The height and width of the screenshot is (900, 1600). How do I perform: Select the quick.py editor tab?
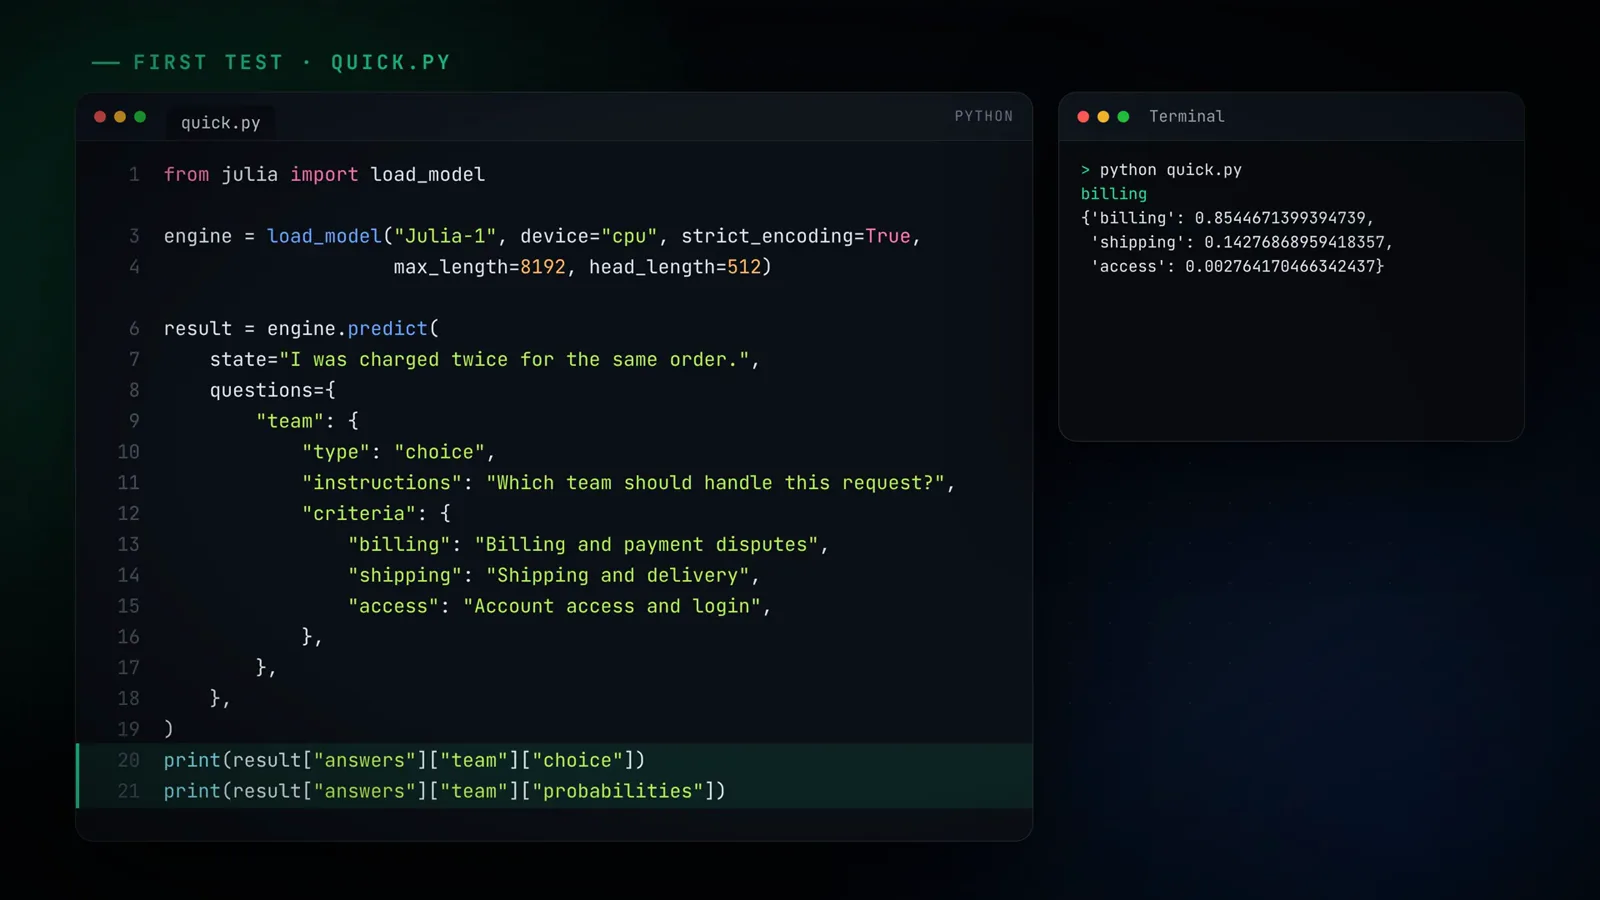click(220, 123)
